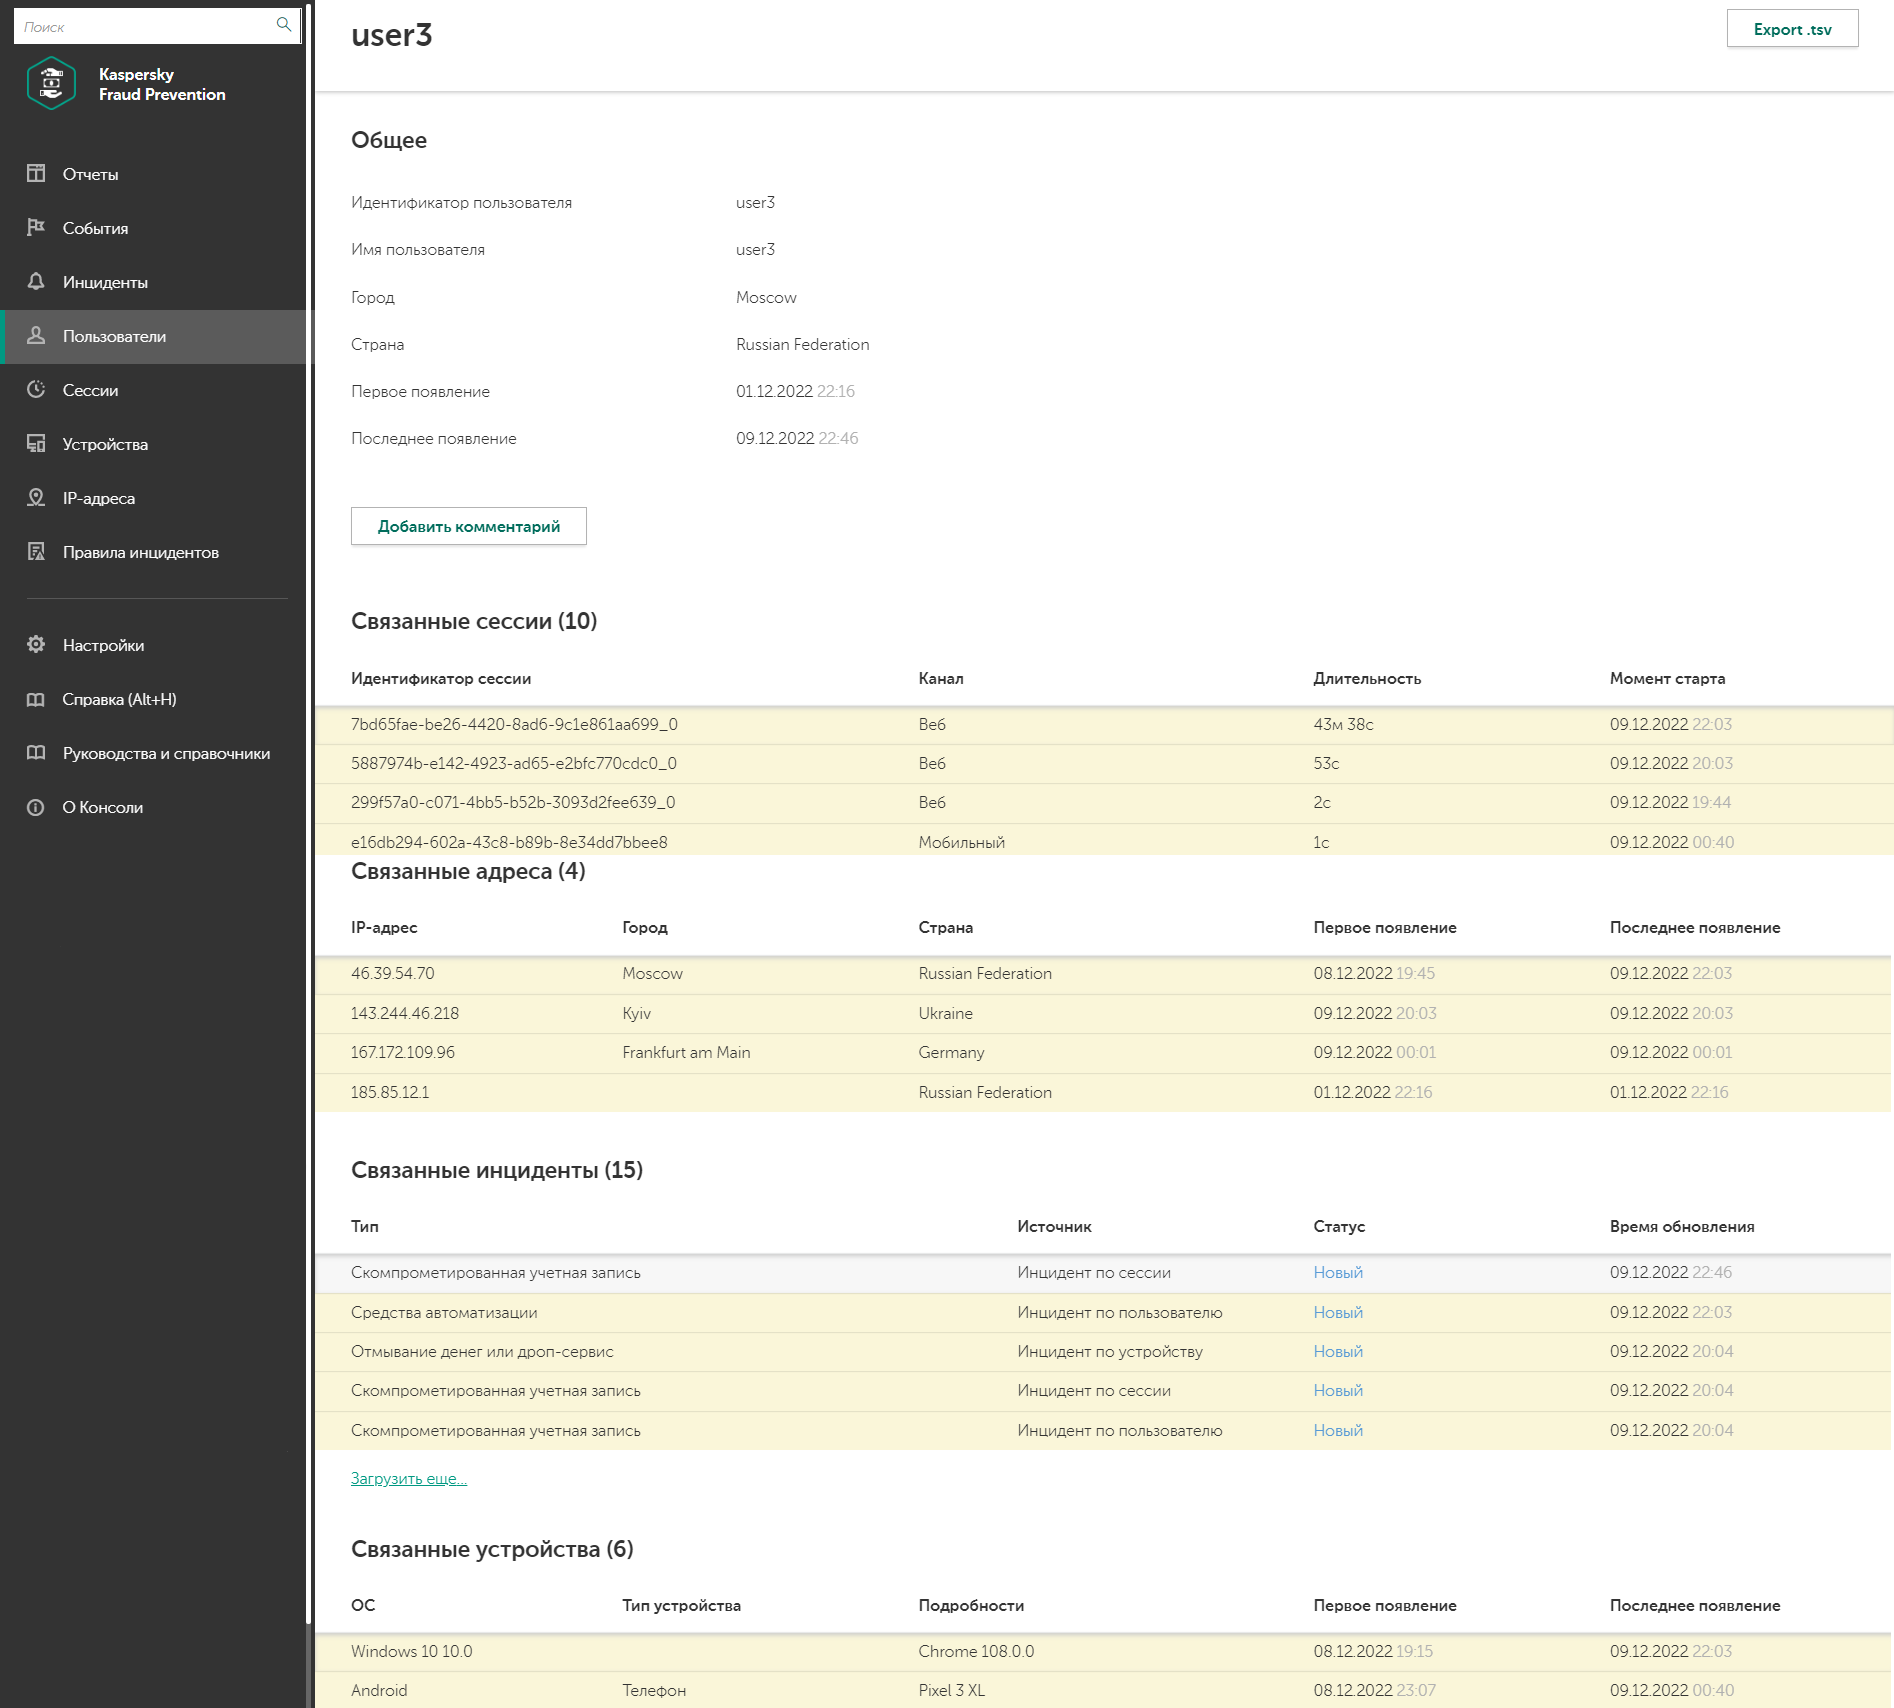Viewport: 1894px width, 1708px height.
Task: Open Reports via the Отчеты icon
Action: tap(36, 174)
